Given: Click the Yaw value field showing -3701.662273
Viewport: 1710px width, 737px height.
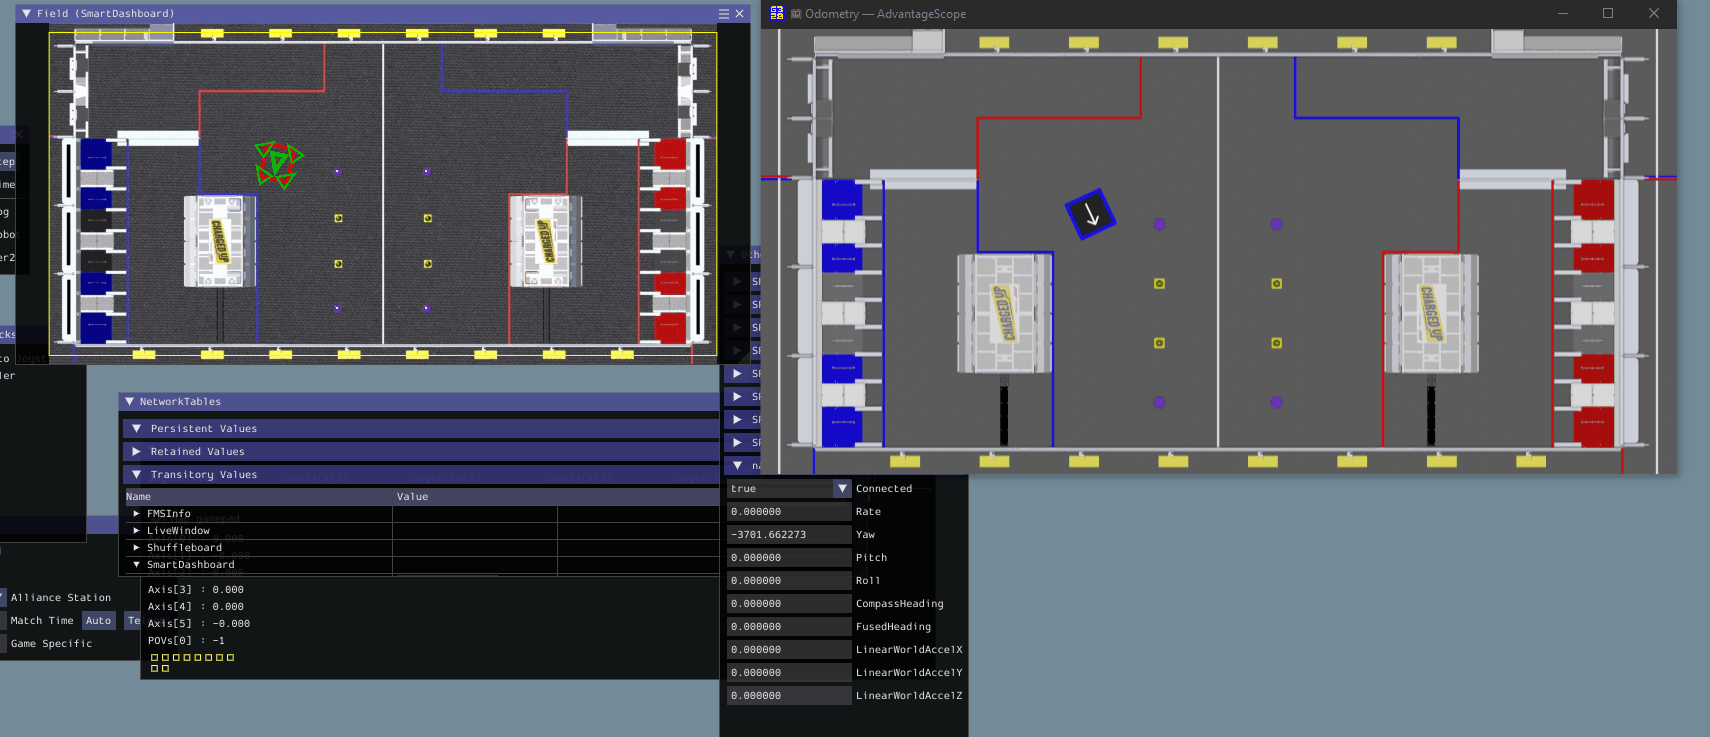Looking at the screenshot, I should (x=789, y=534).
